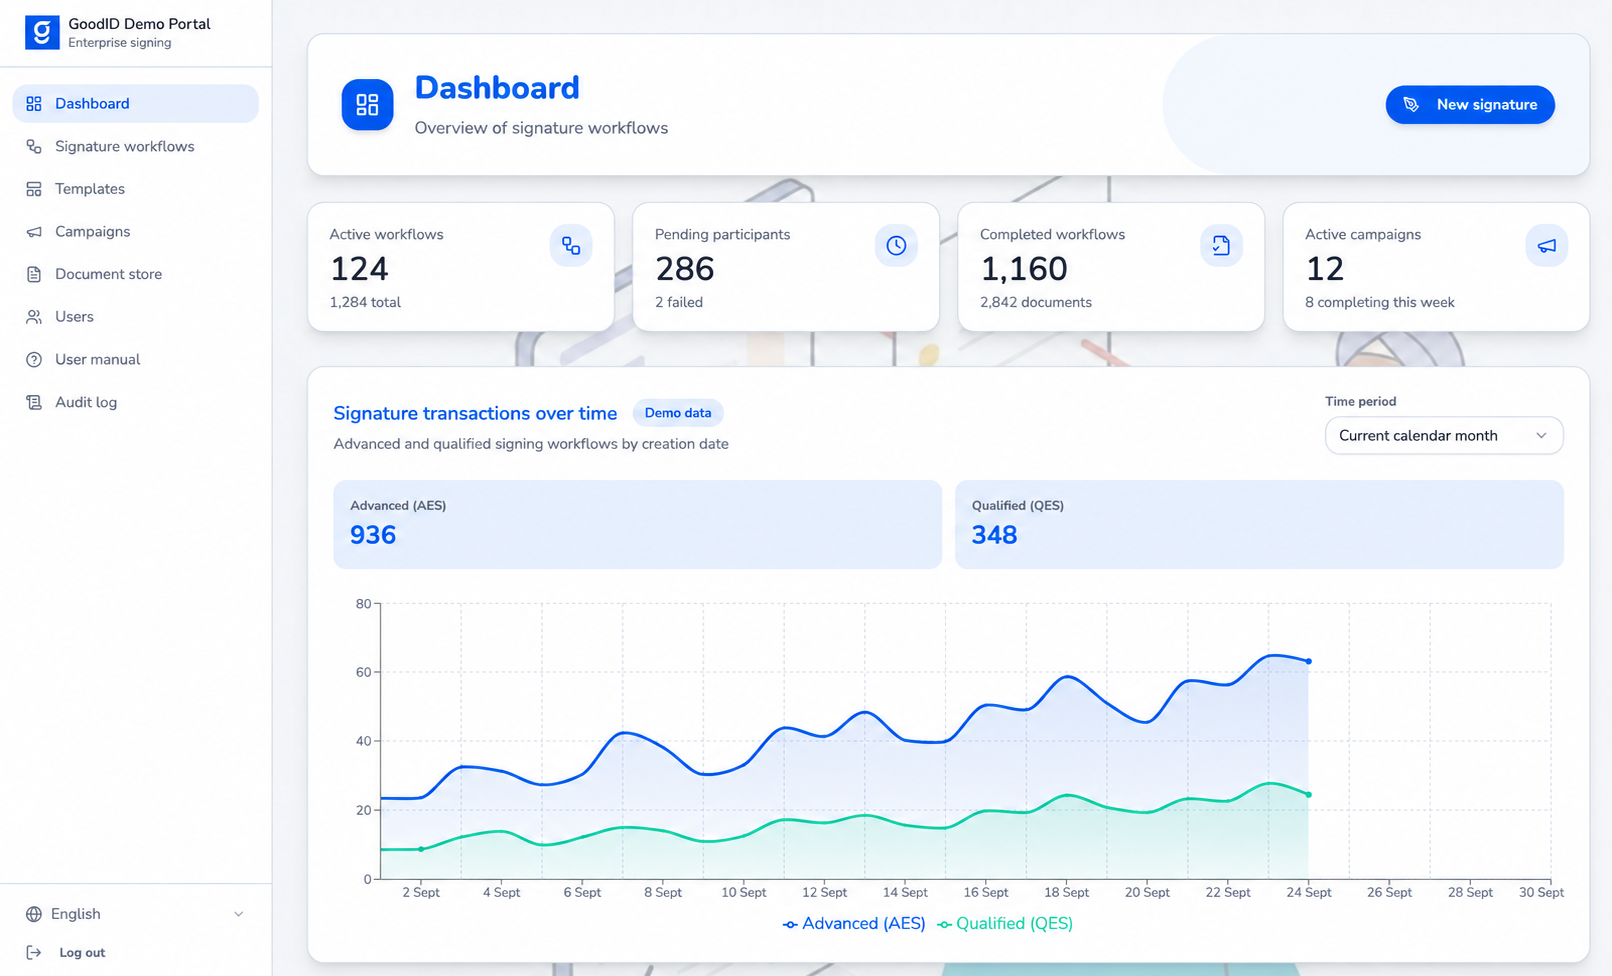This screenshot has width=1612, height=976.
Task: Click the Templates sidebar icon
Action: [x=34, y=189]
